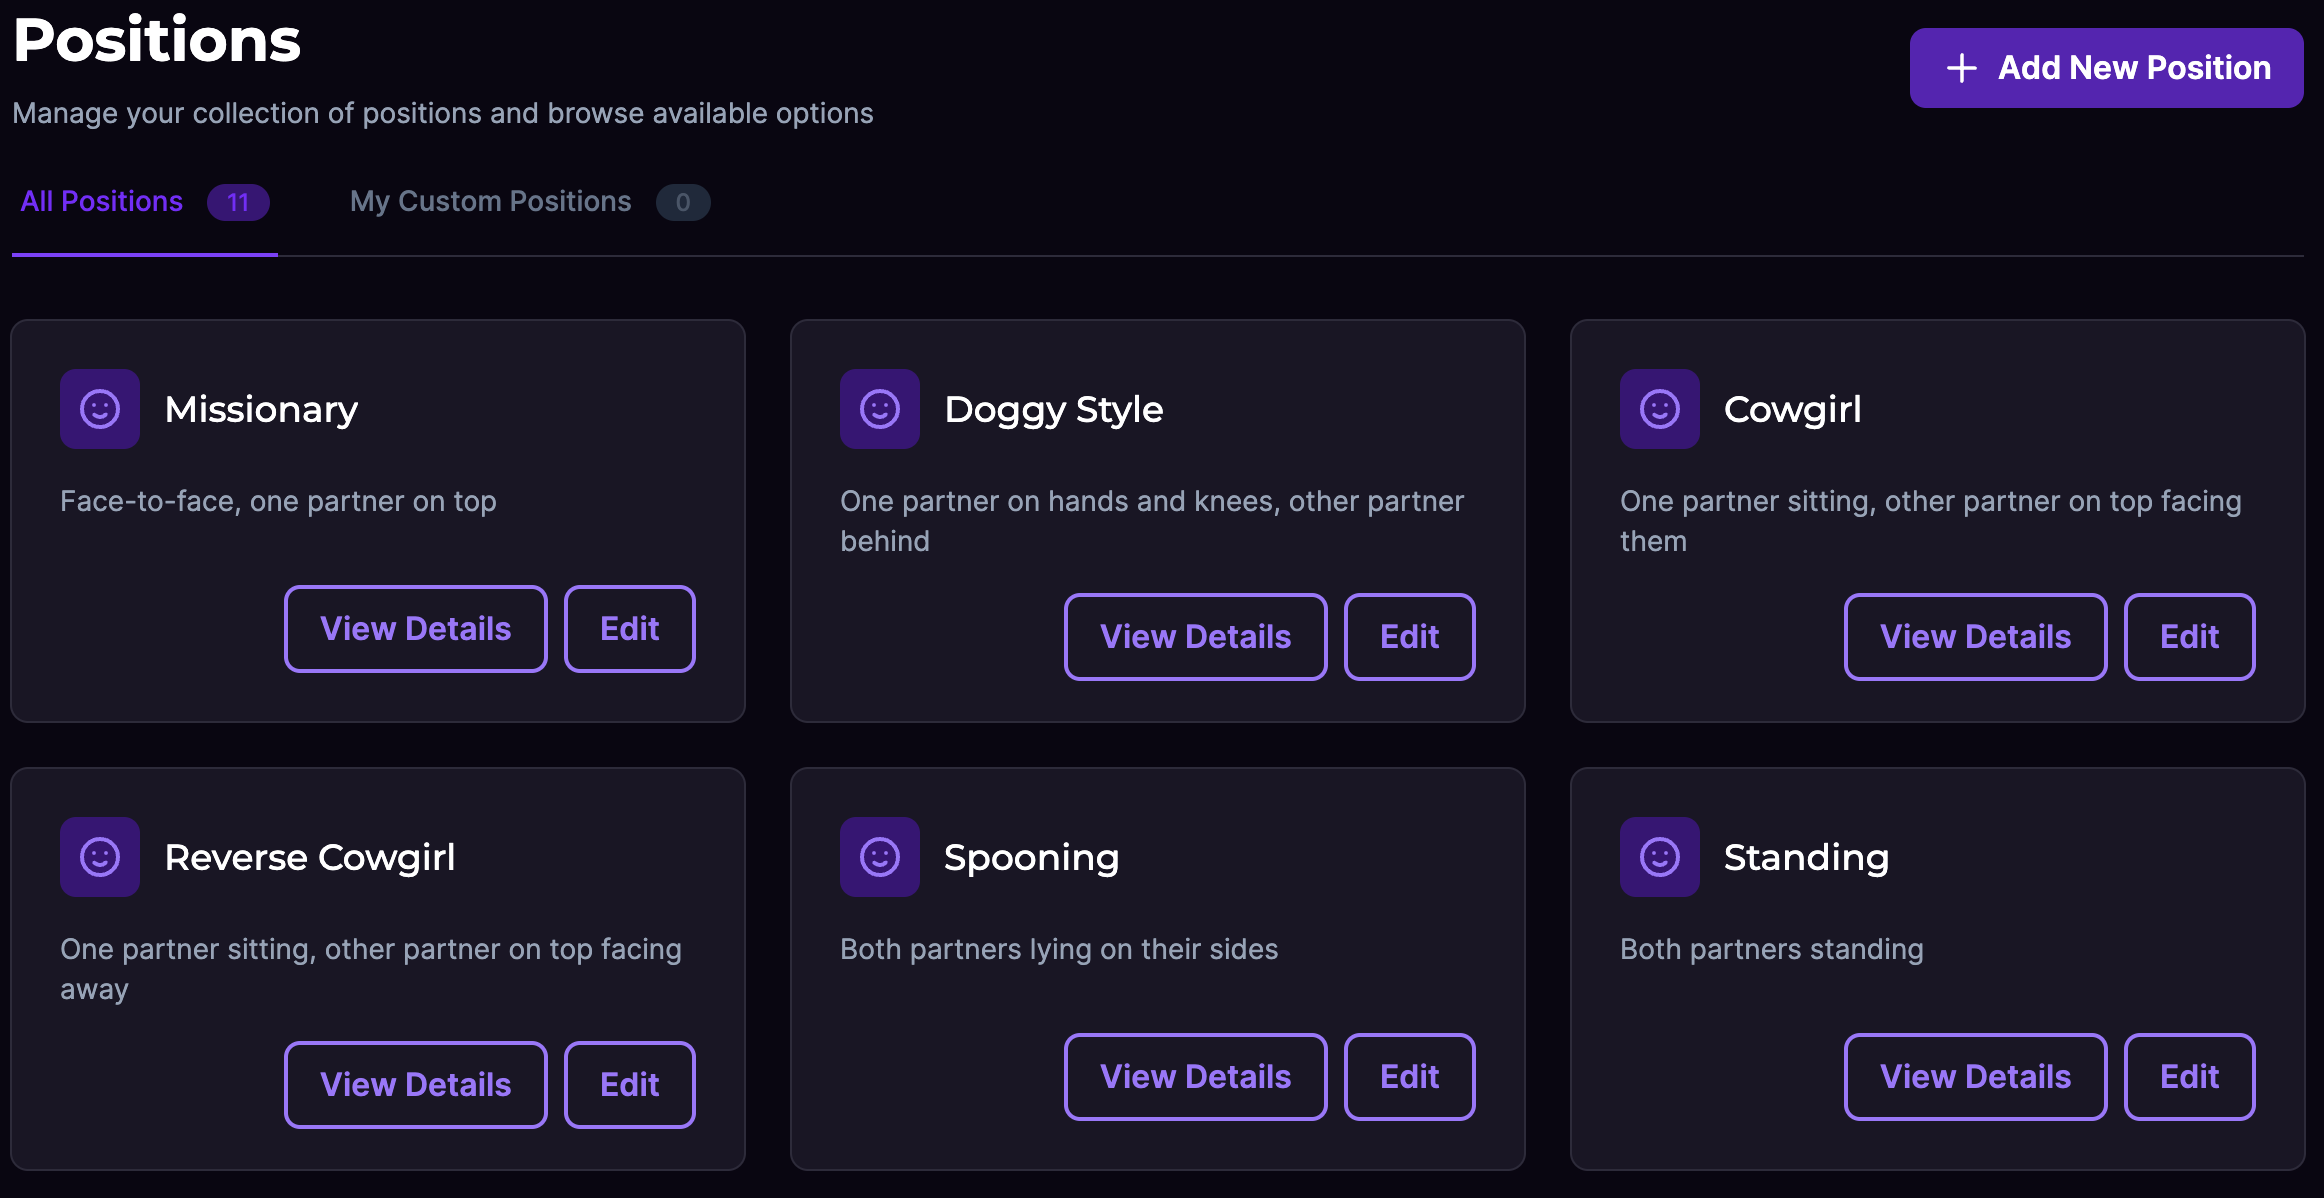Click the smiley icon on Missionary card

pyautogui.click(x=100, y=409)
